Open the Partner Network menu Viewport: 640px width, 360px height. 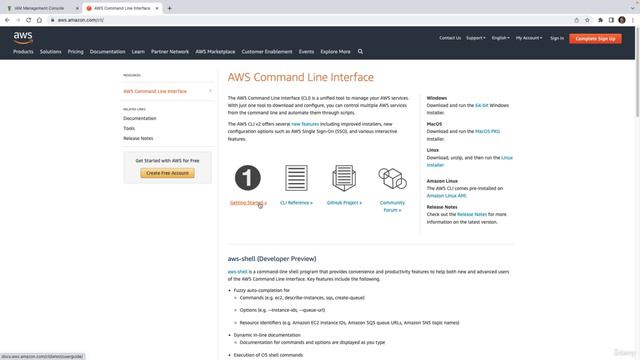[170, 52]
